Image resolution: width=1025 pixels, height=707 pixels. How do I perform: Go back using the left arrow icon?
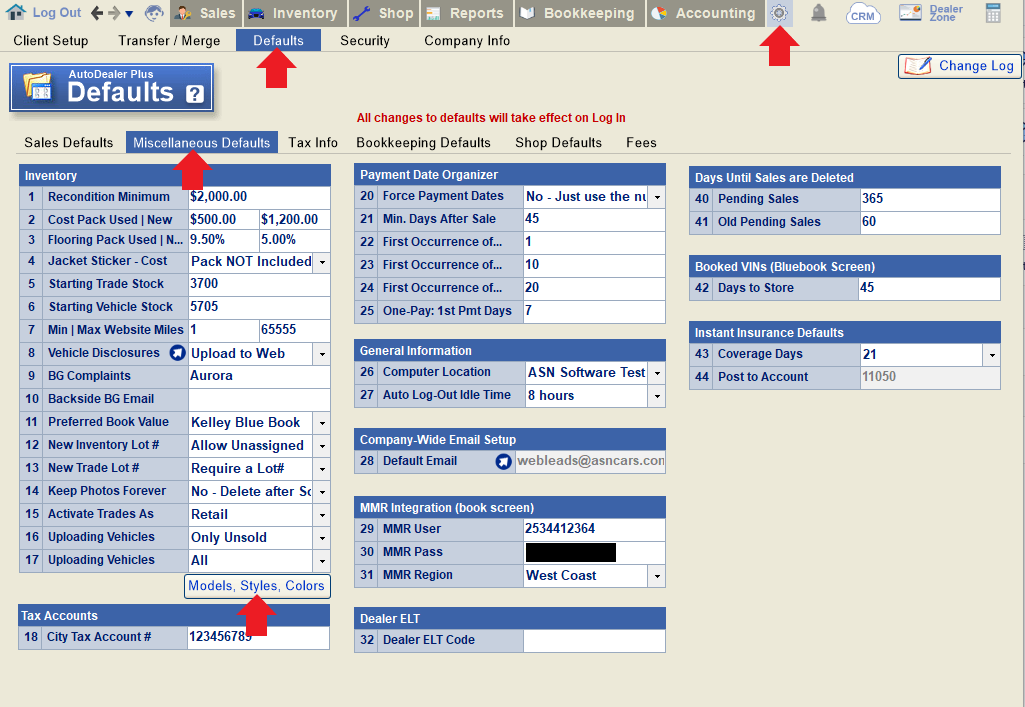tap(97, 12)
